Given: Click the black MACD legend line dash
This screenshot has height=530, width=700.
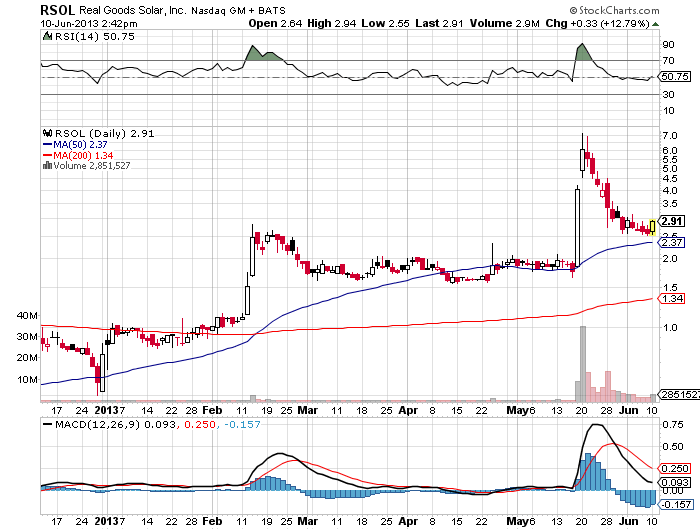Looking at the screenshot, I should click(x=47, y=424).
